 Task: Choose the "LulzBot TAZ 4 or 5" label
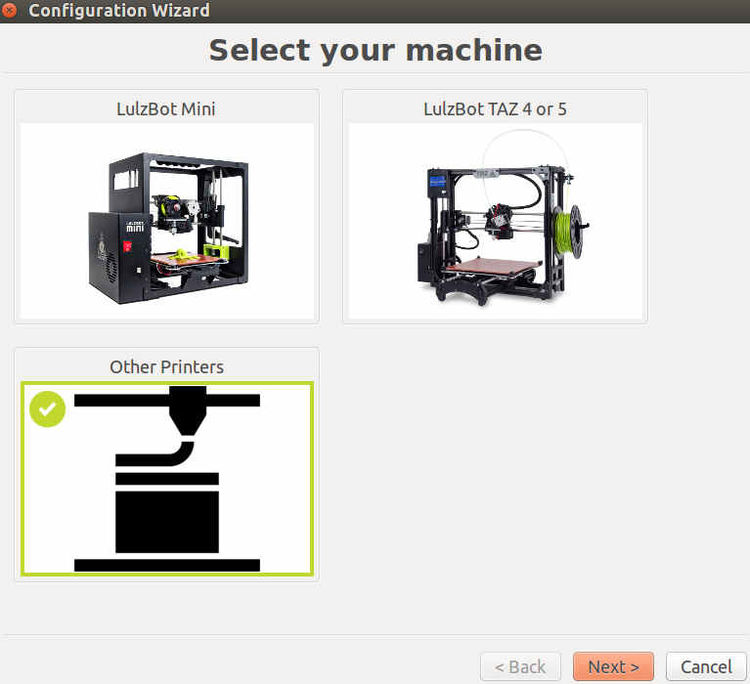click(x=495, y=108)
